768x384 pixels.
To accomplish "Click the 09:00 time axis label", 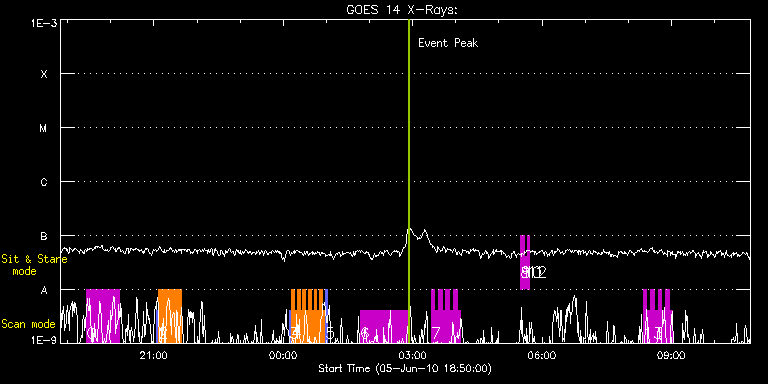I will pyautogui.click(x=671, y=356).
